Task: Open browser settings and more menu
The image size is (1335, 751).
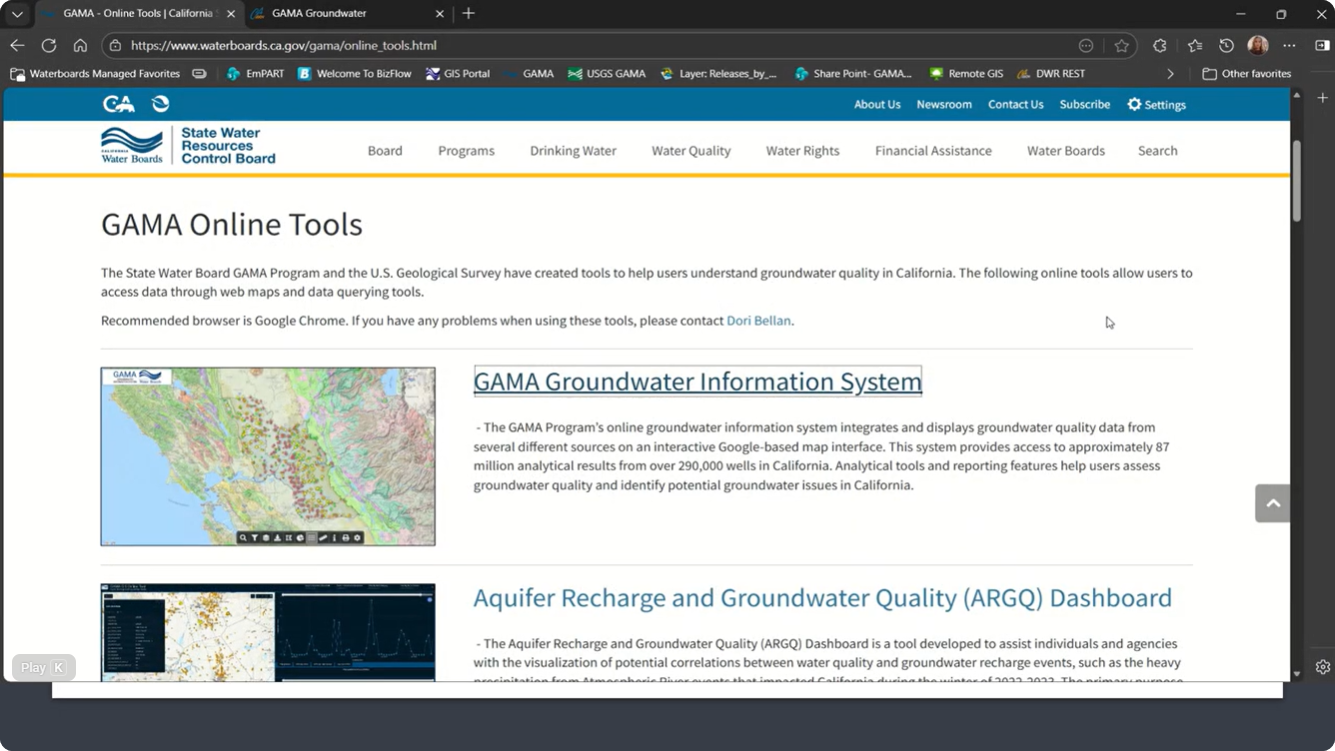Action: 1289,45
